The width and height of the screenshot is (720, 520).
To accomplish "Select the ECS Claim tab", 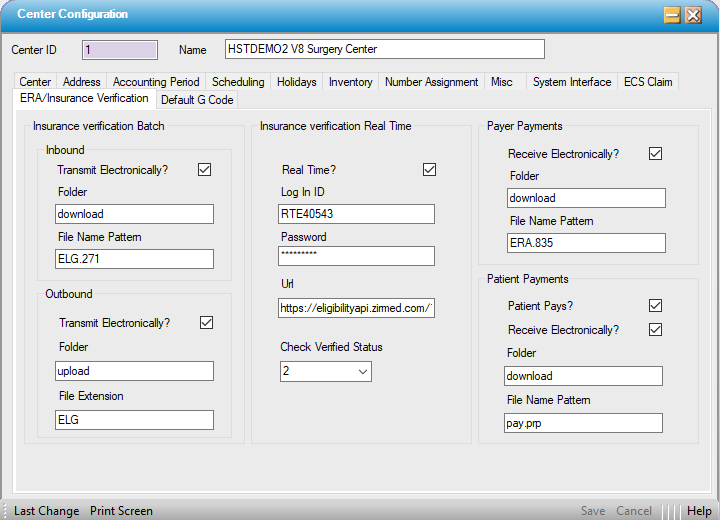I will [x=647, y=82].
